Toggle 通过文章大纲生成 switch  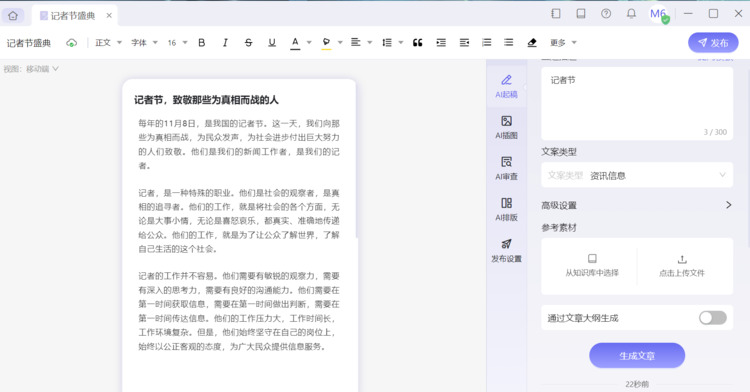click(x=713, y=318)
